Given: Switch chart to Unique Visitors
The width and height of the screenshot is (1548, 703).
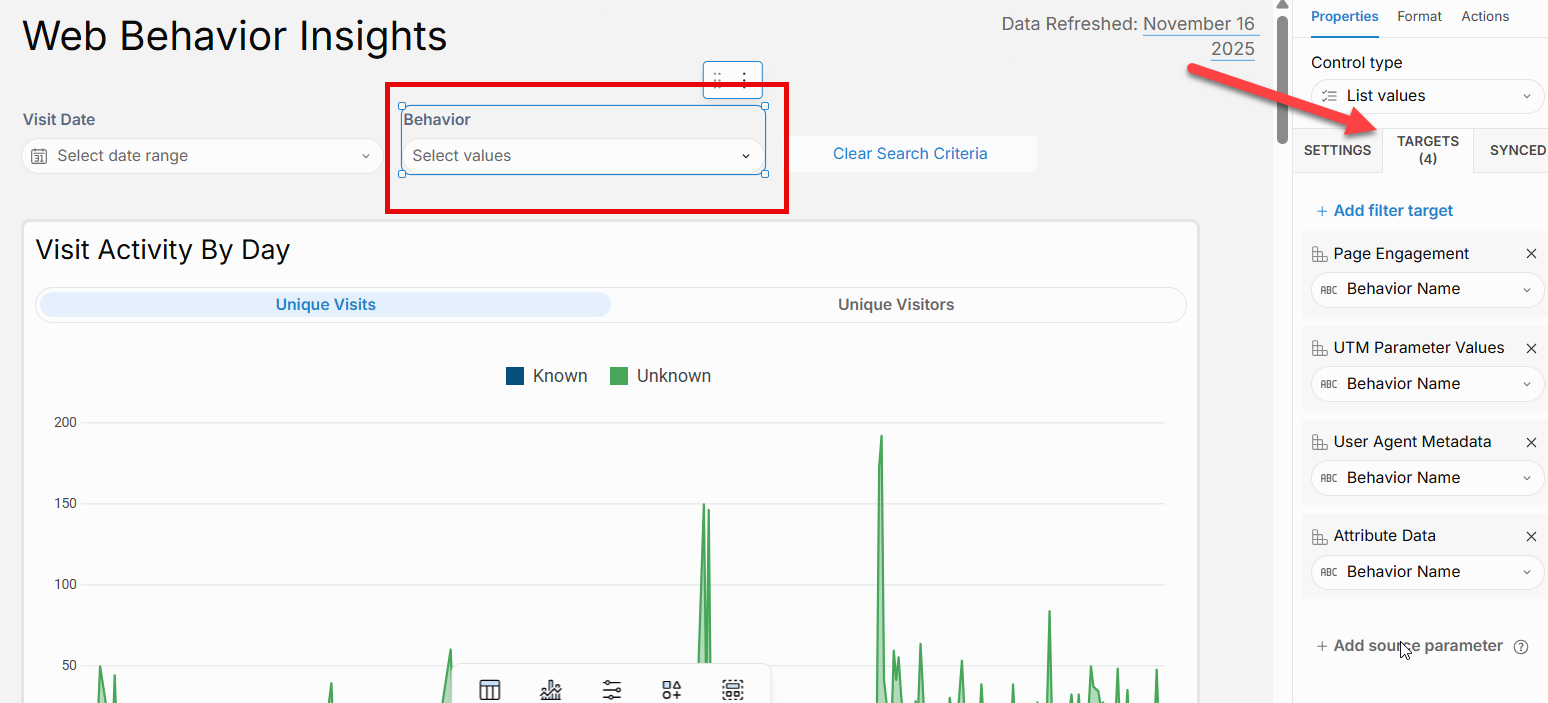Looking at the screenshot, I should point(895,305).
